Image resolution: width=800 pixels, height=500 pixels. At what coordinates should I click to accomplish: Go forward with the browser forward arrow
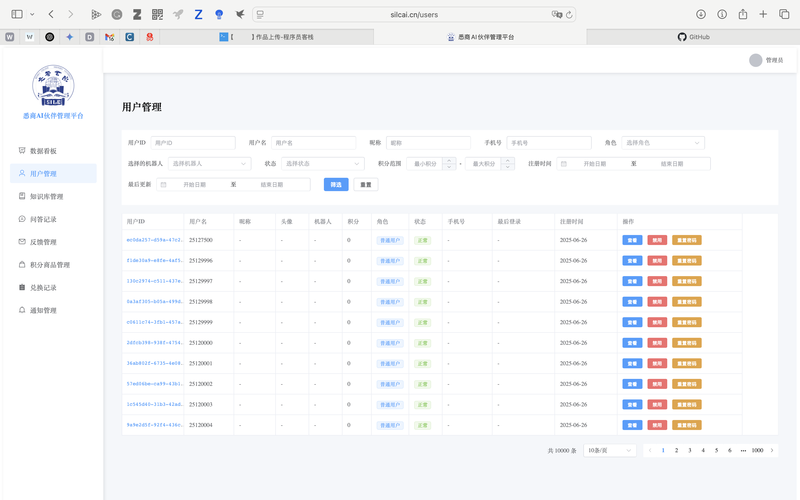(x=70, y=14)
